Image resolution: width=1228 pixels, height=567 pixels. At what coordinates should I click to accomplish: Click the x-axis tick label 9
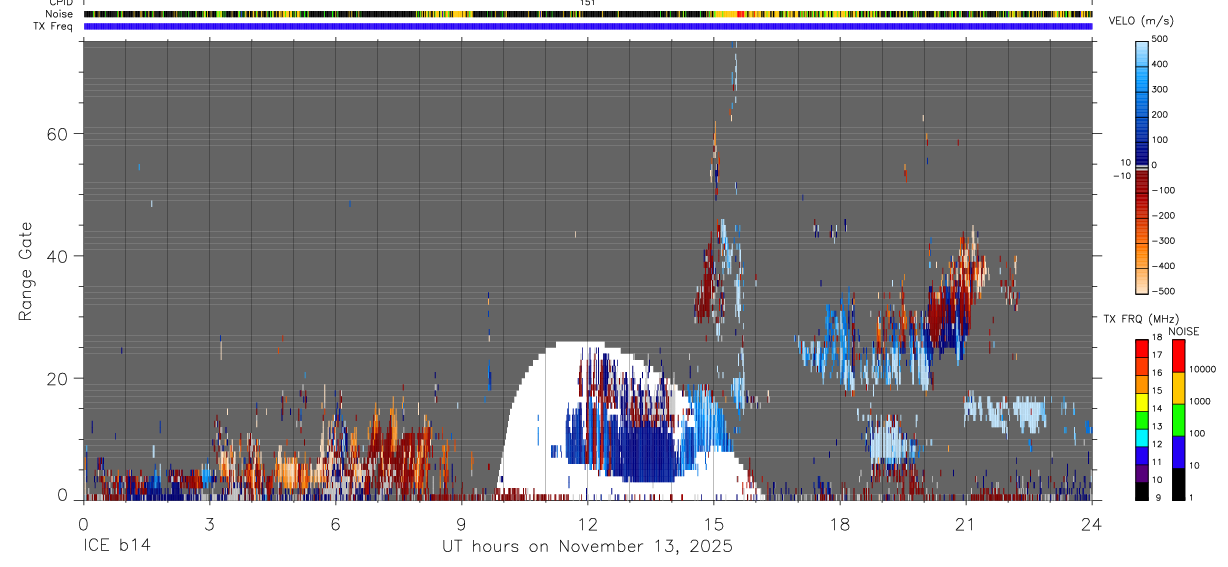(462, 523)
